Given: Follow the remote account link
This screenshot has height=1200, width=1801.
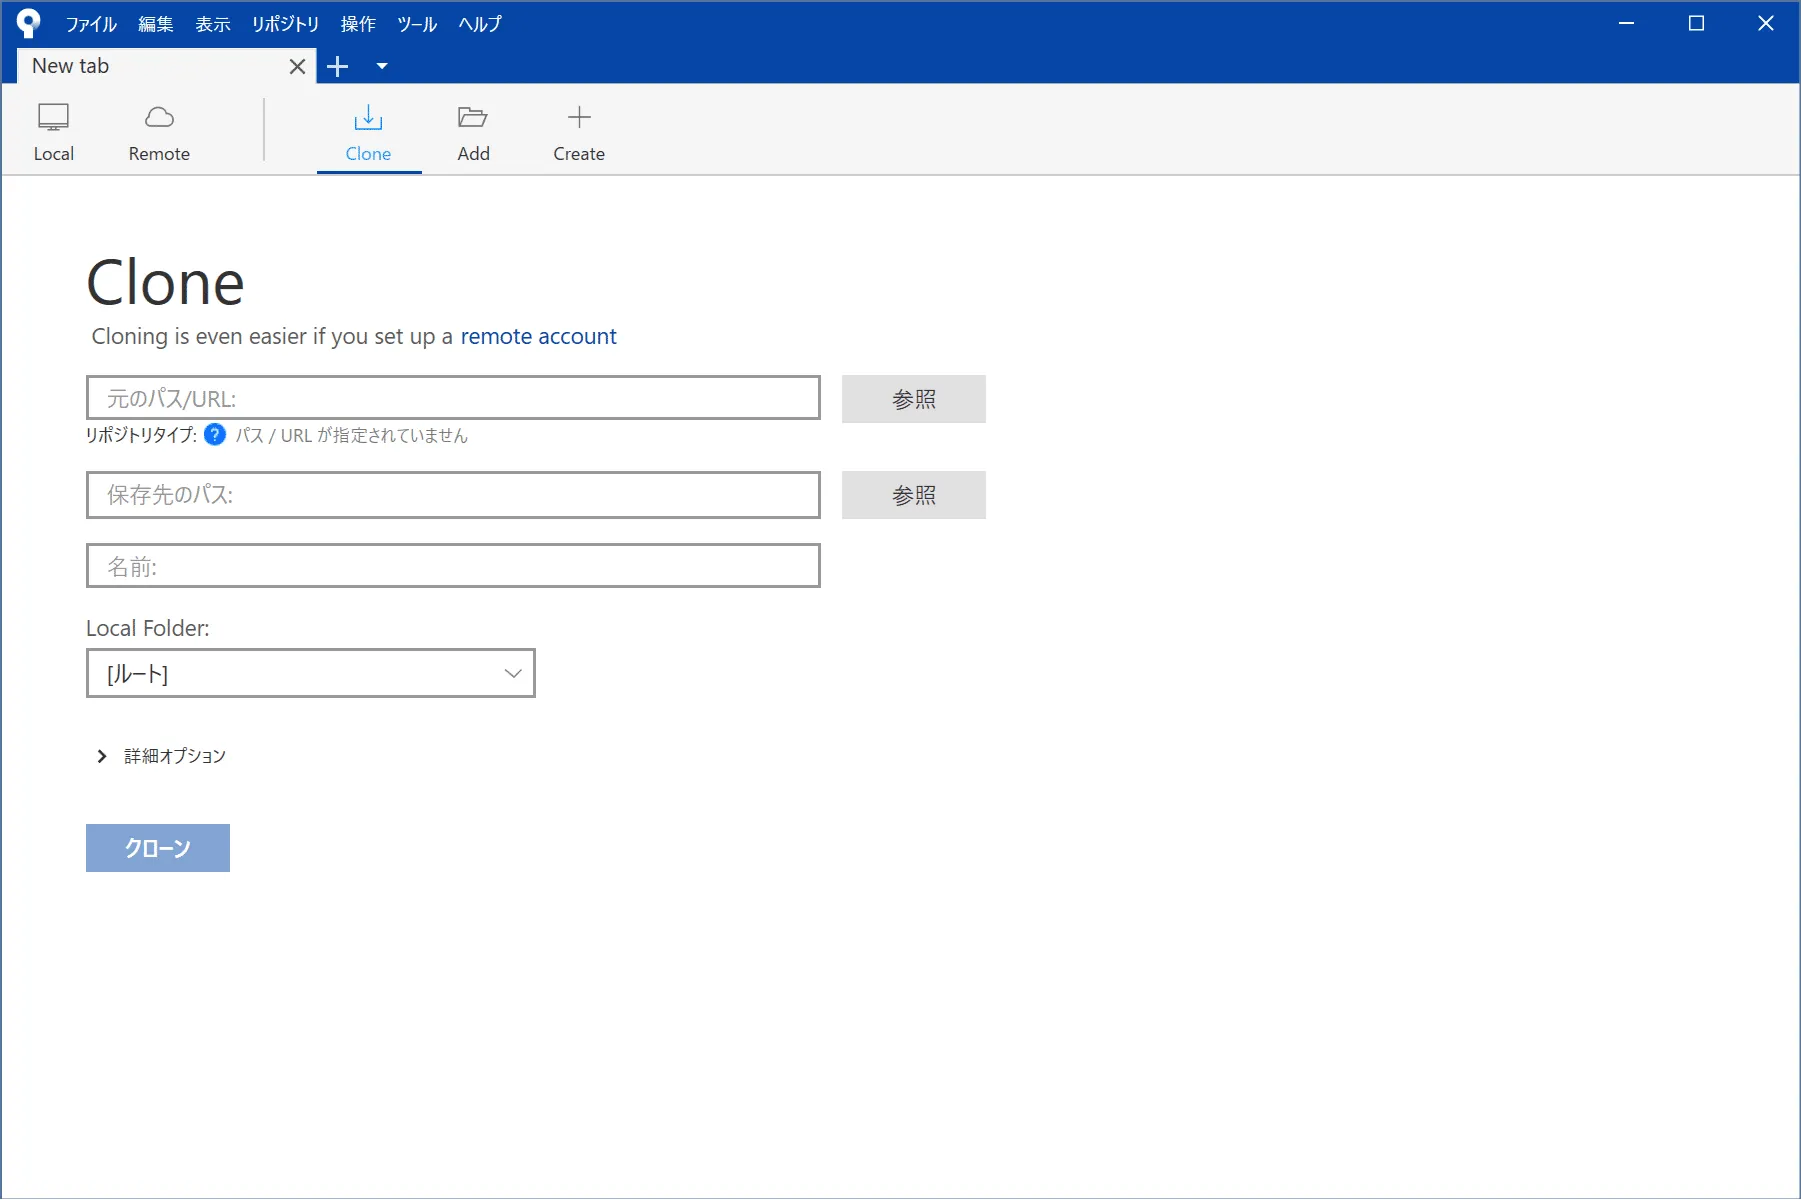Looking at the screenshot, I should click(x=538, y=336).
